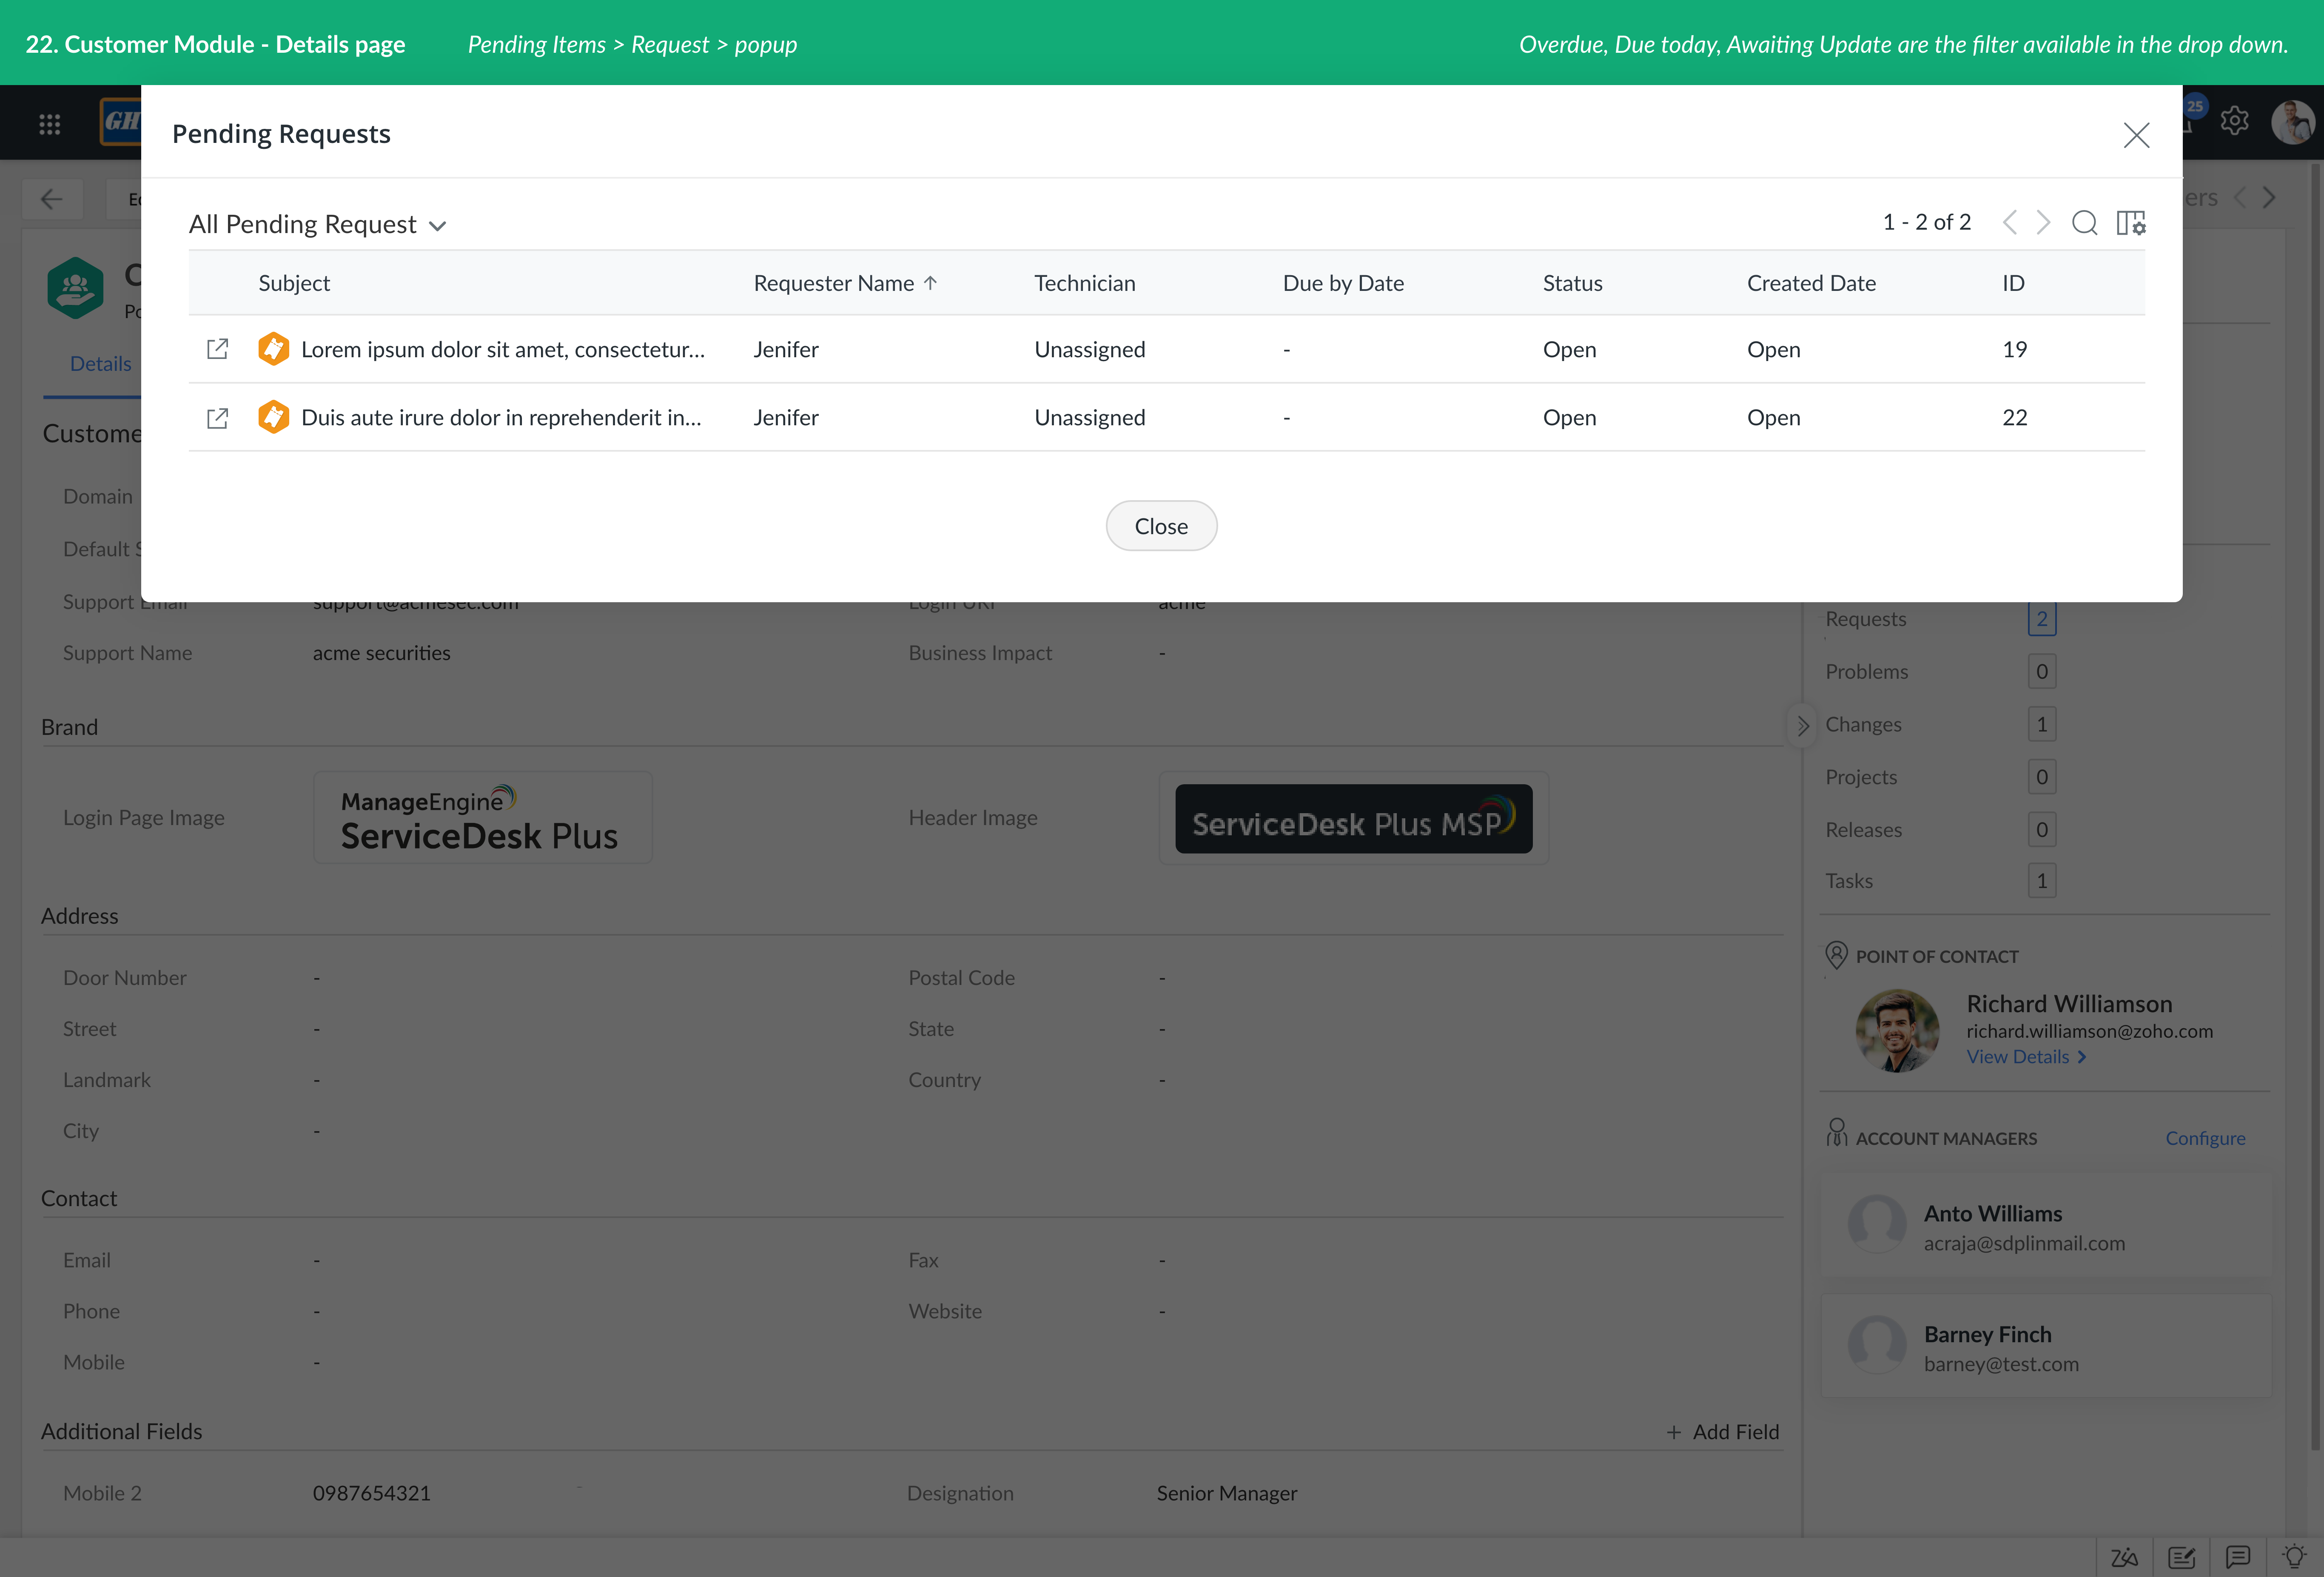Open the lightbulb tips icon in bottom bar
The width and height of the screenshot is (2324, 1577).
tap(2294, 1556)
